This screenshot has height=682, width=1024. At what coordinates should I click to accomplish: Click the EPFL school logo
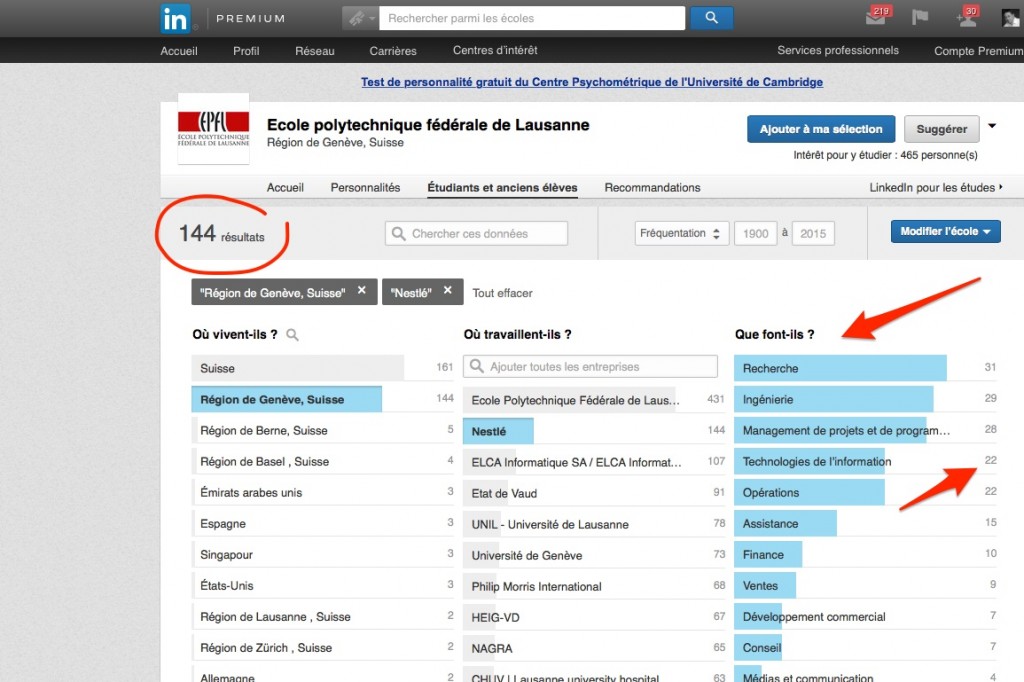click(214, 128)
